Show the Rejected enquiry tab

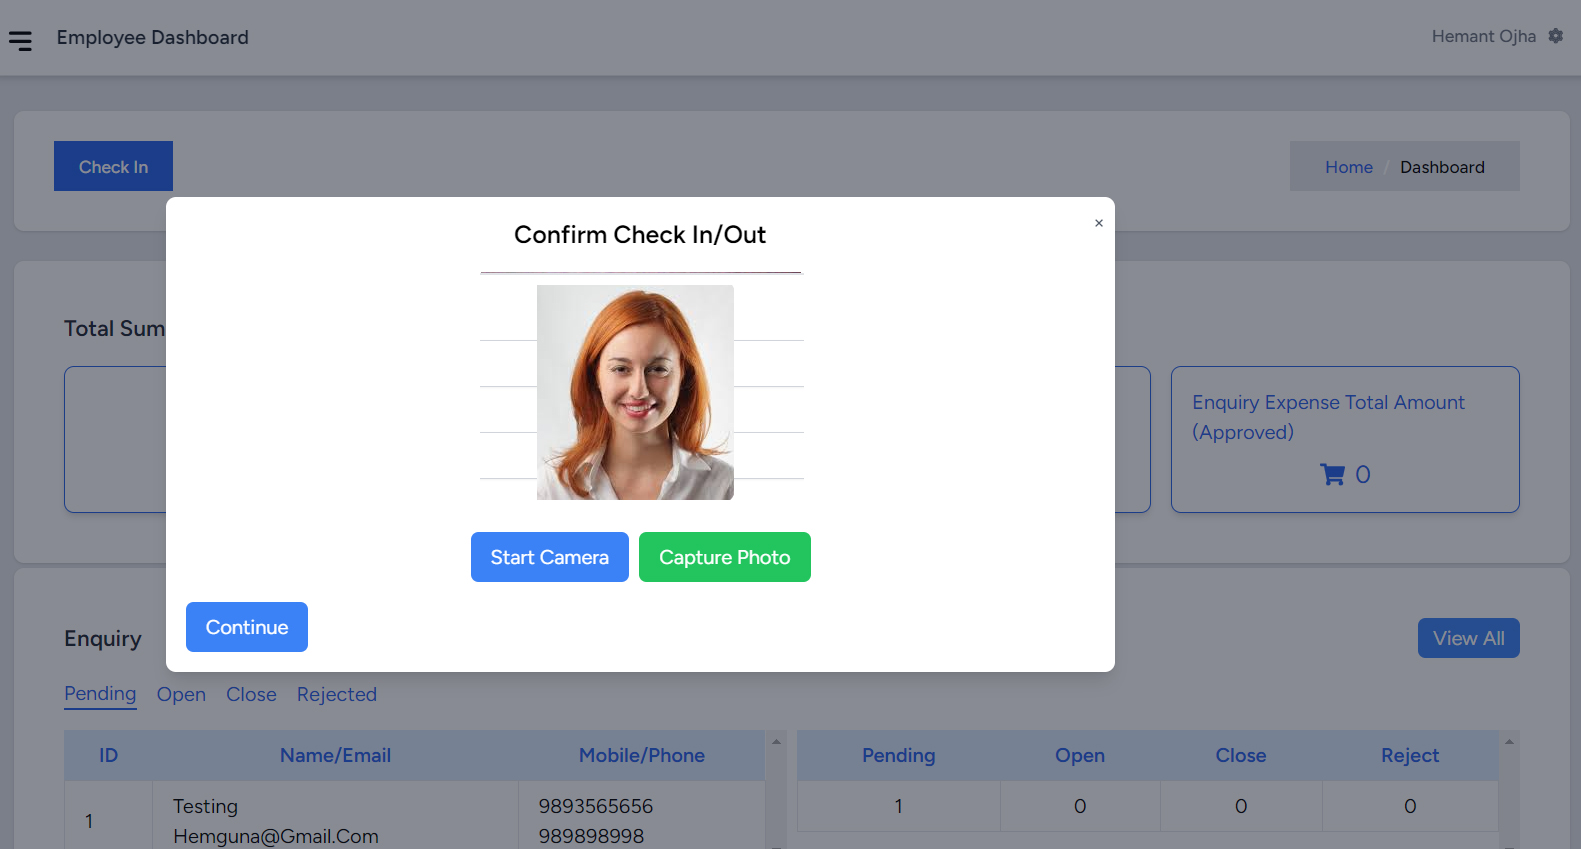336,694
